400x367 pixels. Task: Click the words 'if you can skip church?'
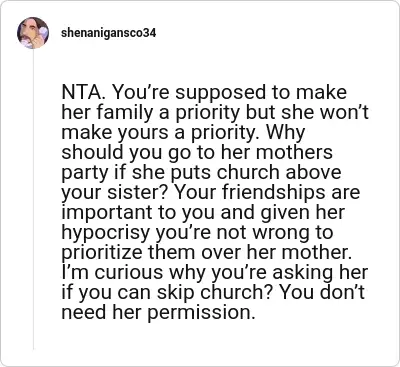click(167, 293)
